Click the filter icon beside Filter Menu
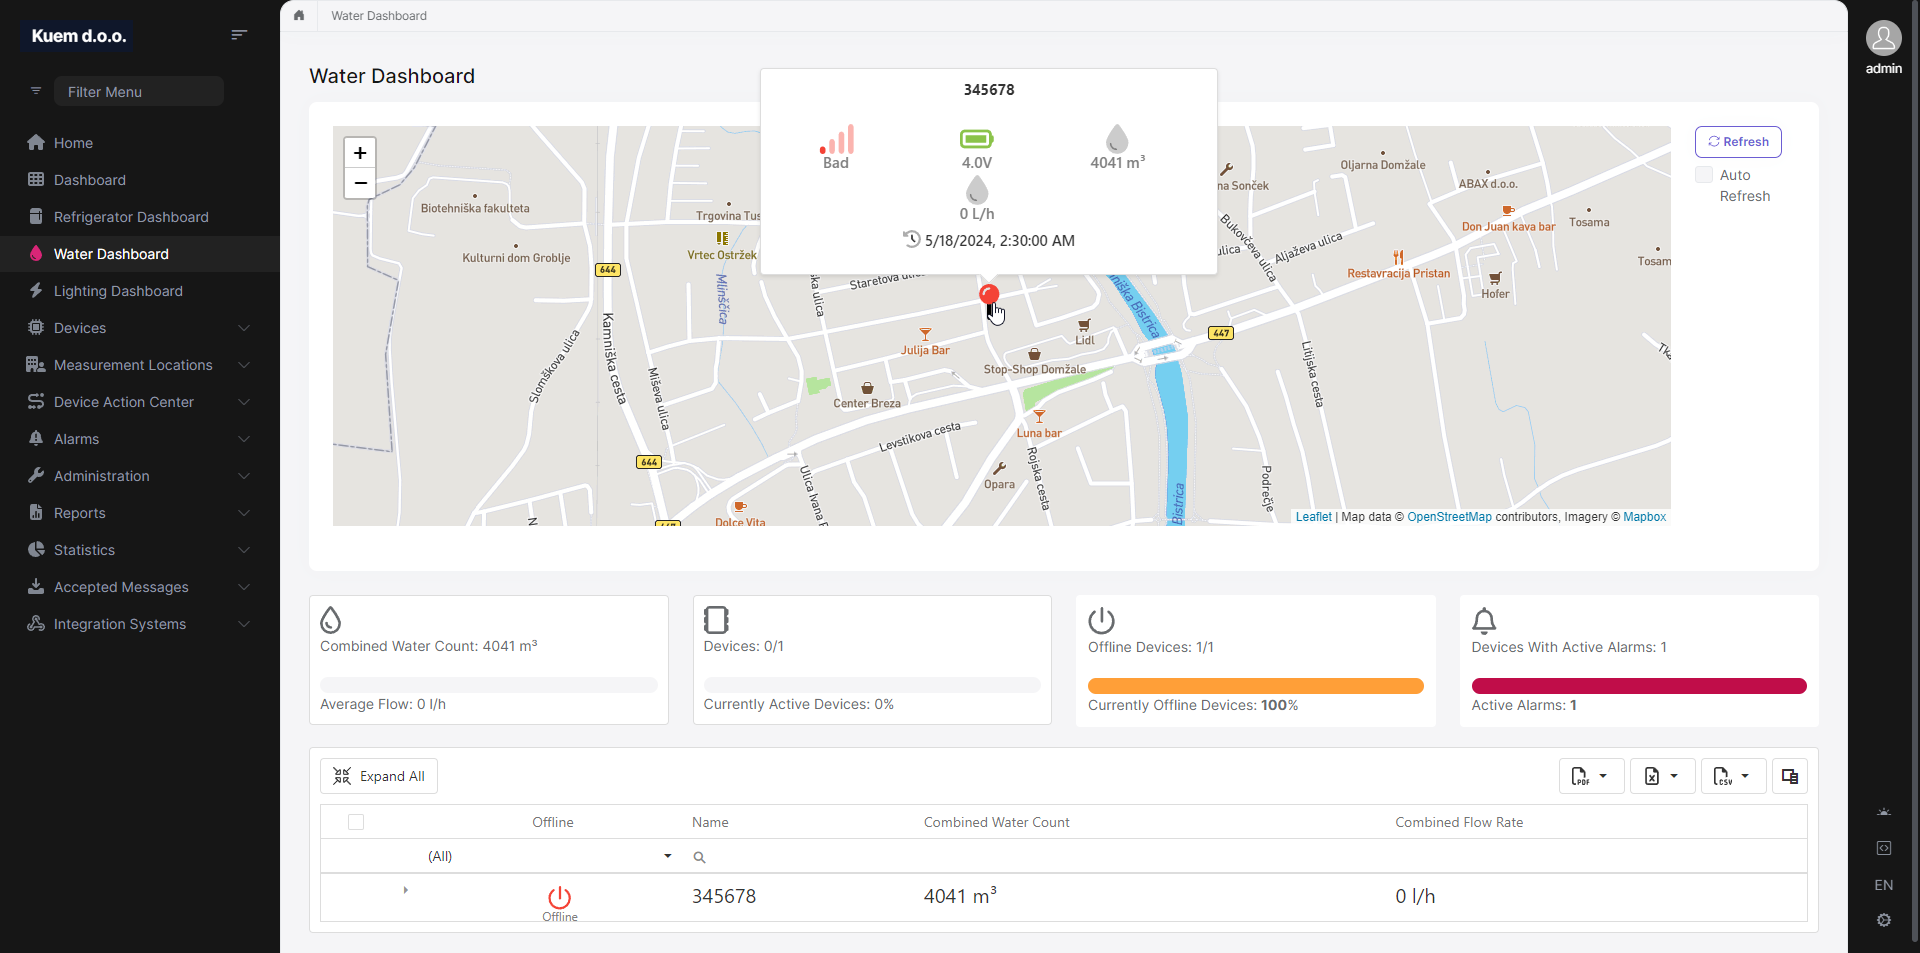Image resolution: width=1920 pixels, height=953 pixels. (x=36, y=91)
